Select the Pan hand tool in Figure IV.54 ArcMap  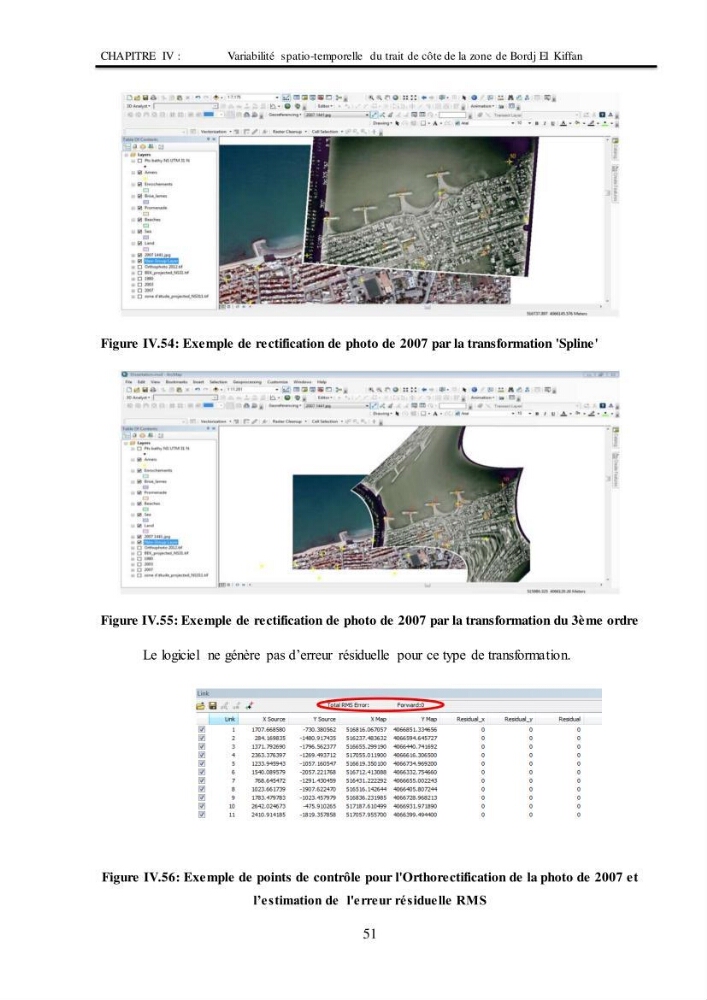(387, 98)
